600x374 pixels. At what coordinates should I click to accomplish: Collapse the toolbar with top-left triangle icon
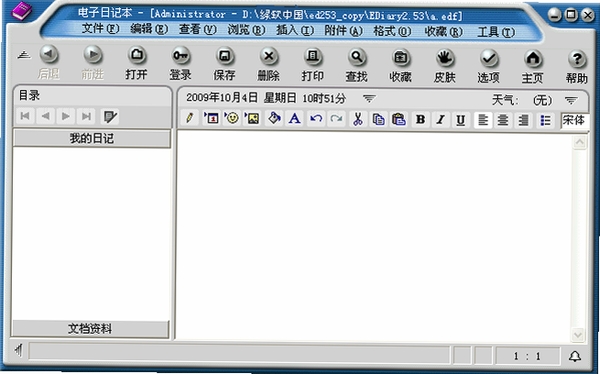[x=24, y=55]
